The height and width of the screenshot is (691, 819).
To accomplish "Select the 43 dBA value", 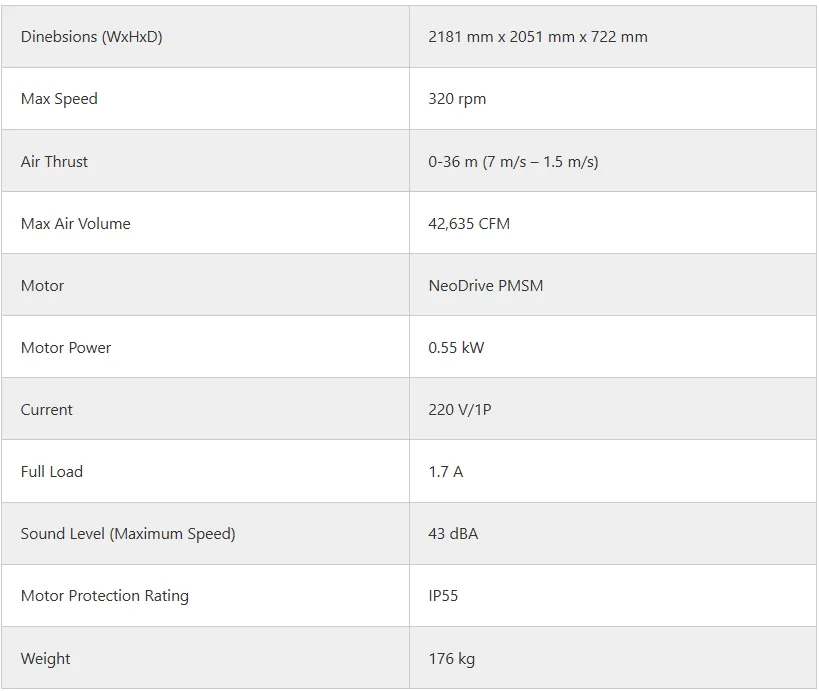I will pyautogui.click(x=453, y=533).
